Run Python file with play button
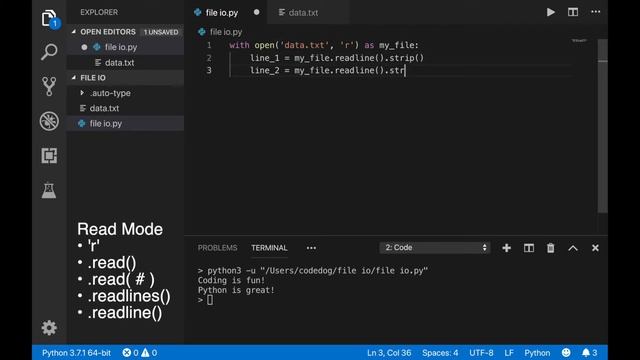The width and height of the screenshot is (640, 360). pos(551,12)
